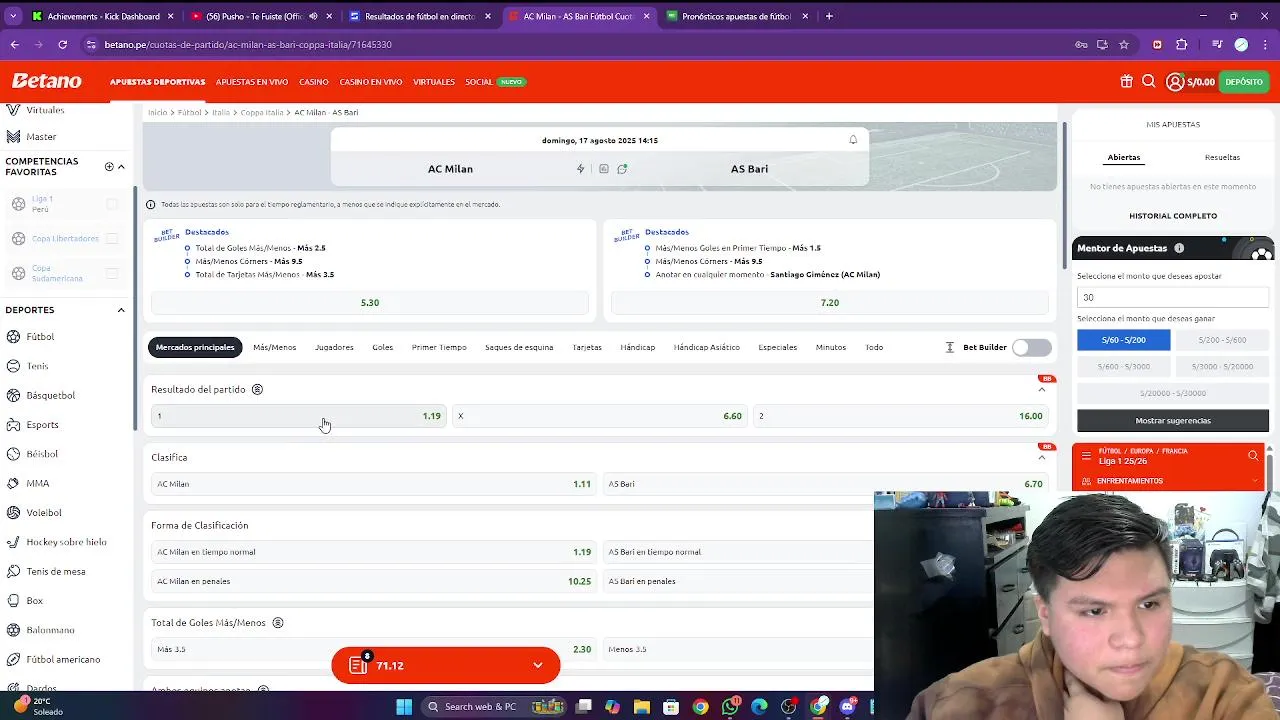Click the Betano logo

pyautogui.click(x=47, y=81)
